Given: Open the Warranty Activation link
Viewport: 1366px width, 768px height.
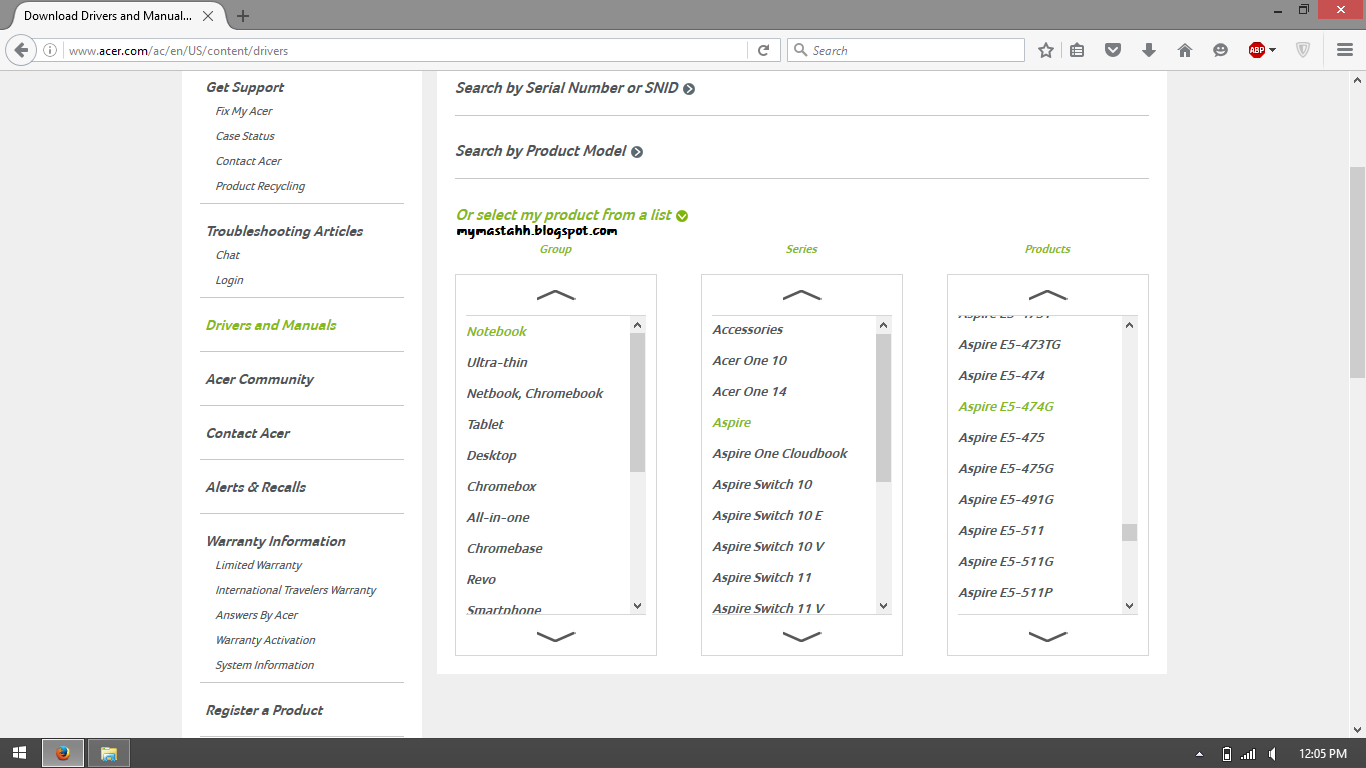Looking at the screenshot, I should pyautogui.click(x=266, y=640).
